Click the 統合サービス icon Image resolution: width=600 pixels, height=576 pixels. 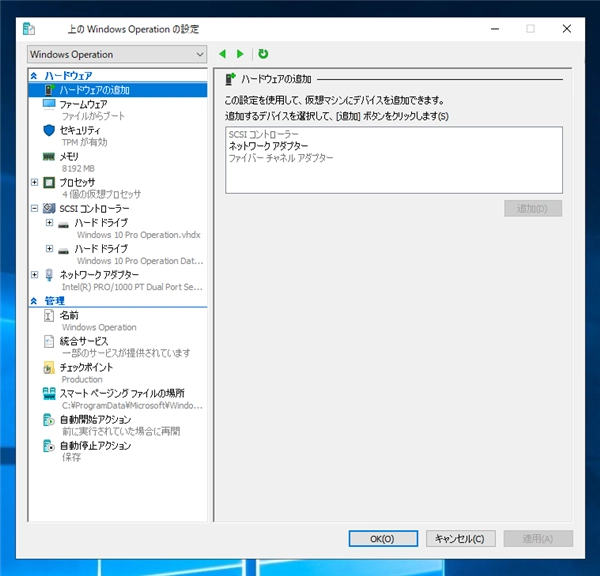49,341
